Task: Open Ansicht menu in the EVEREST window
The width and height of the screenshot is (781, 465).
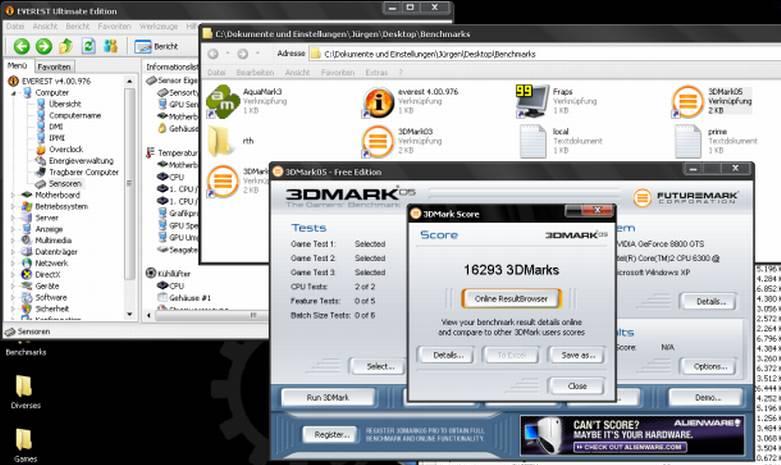Action: [45, 26]
